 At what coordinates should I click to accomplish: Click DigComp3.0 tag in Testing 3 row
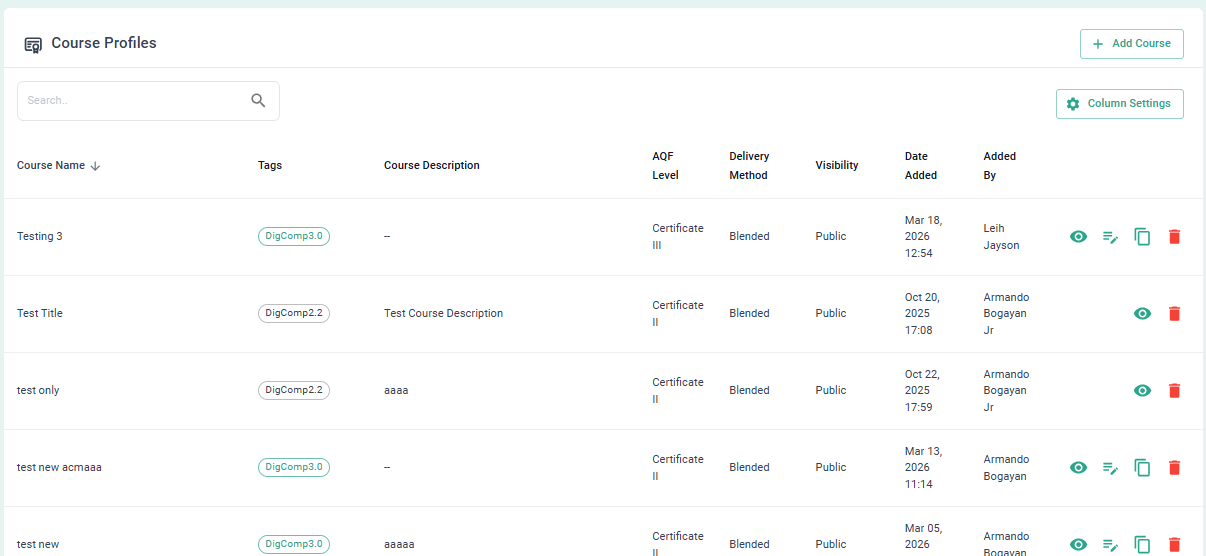[x=294, y=236]
